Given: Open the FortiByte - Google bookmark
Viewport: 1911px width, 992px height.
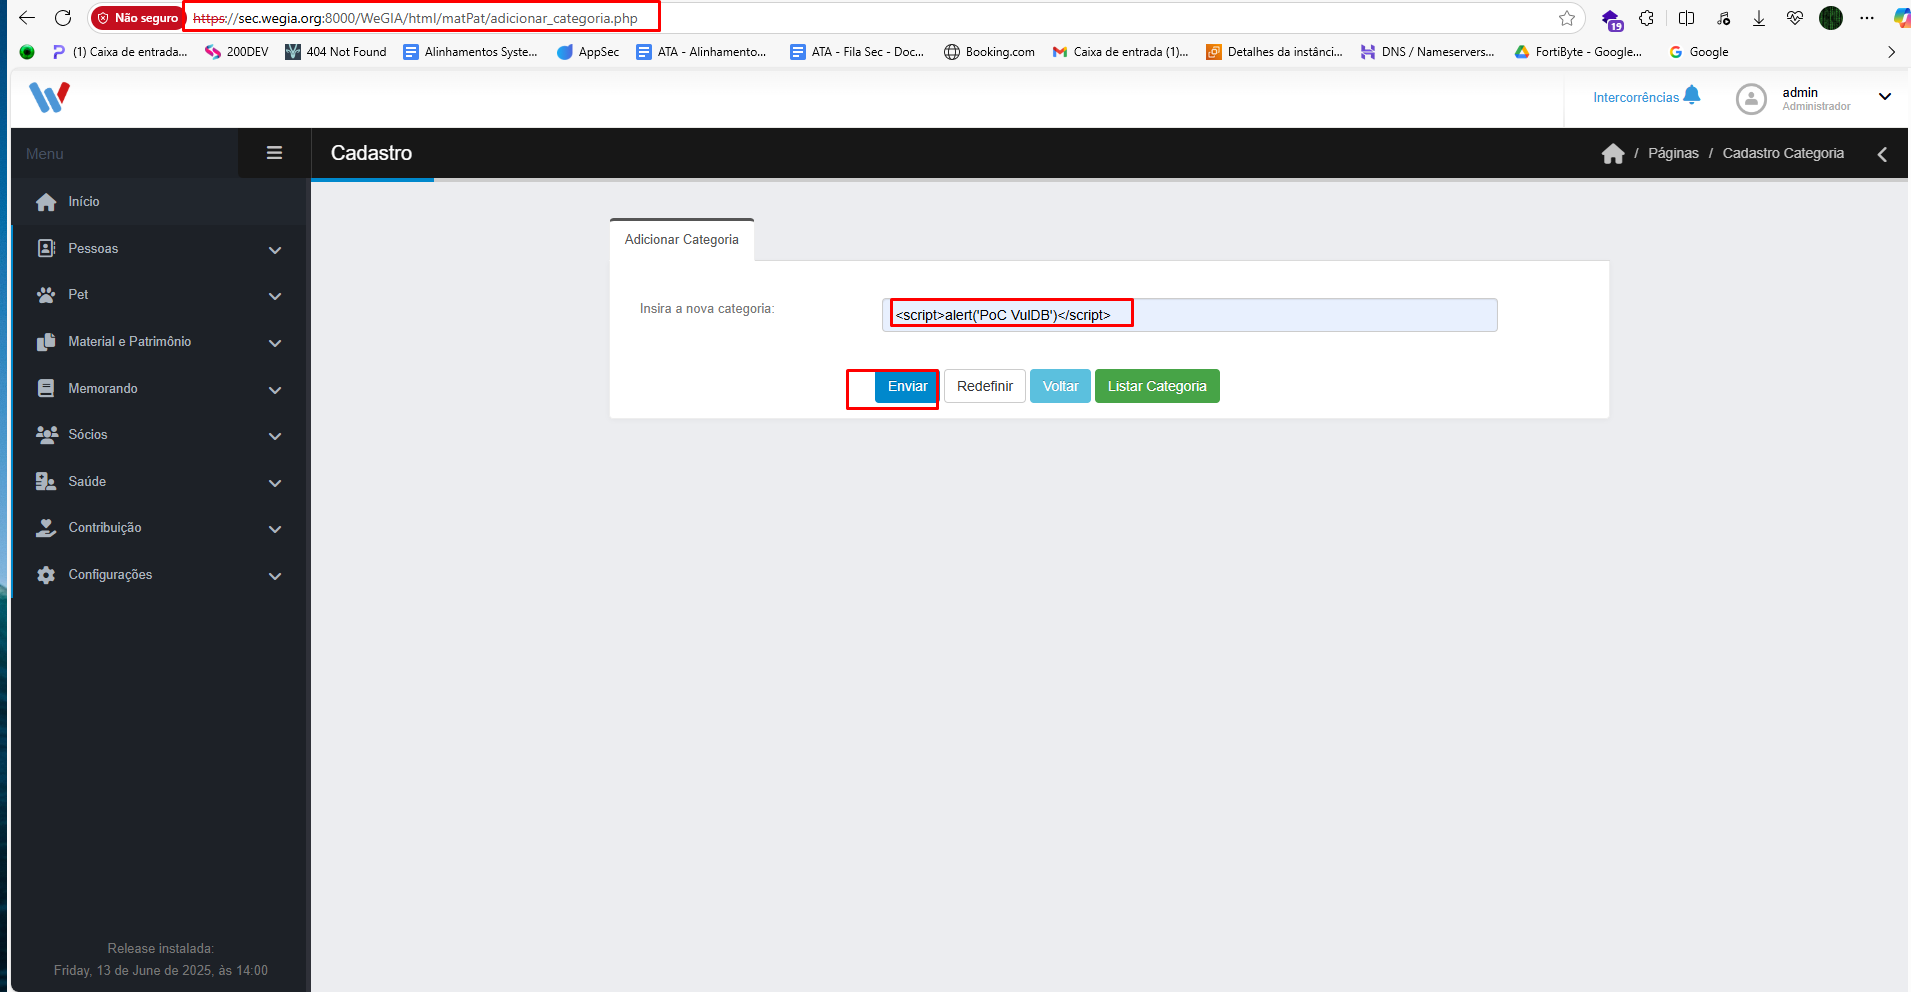Looking at the screenshot, I should (x=1578, y=52).
